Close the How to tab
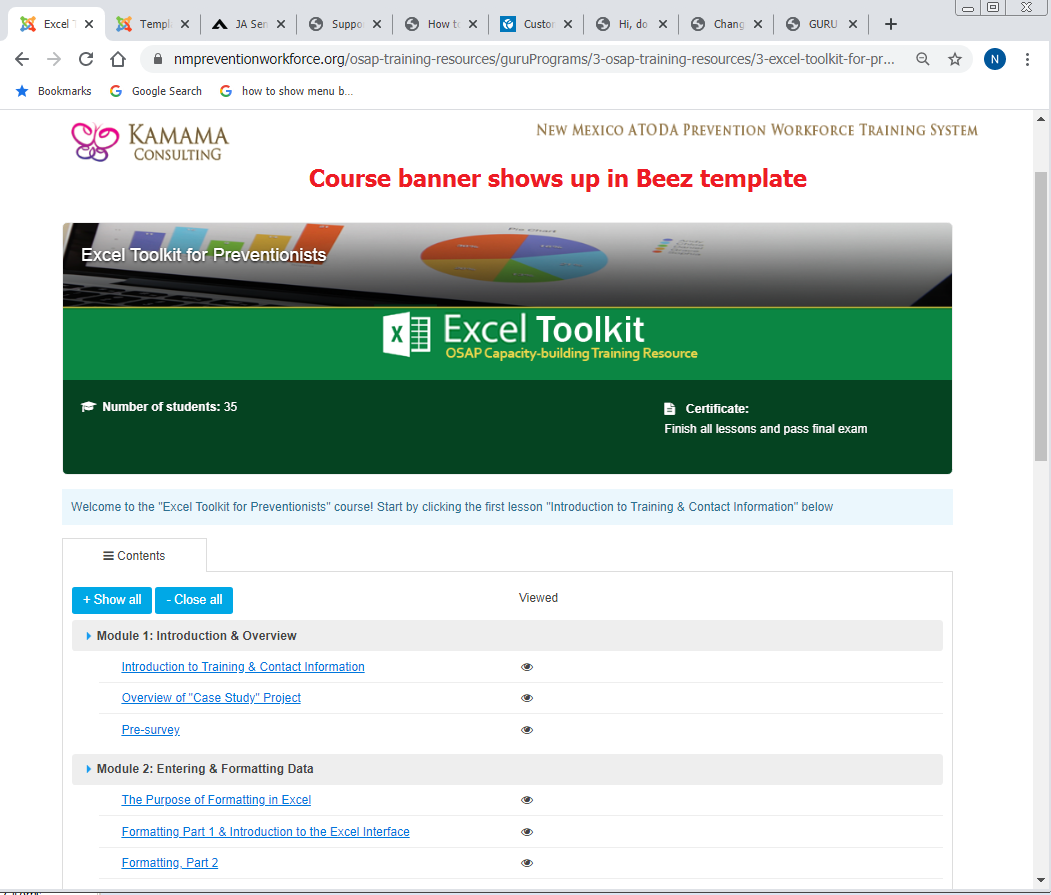The width and height of the screenshot is (1051, 895). pyautogui.click(x=473, y=24)
